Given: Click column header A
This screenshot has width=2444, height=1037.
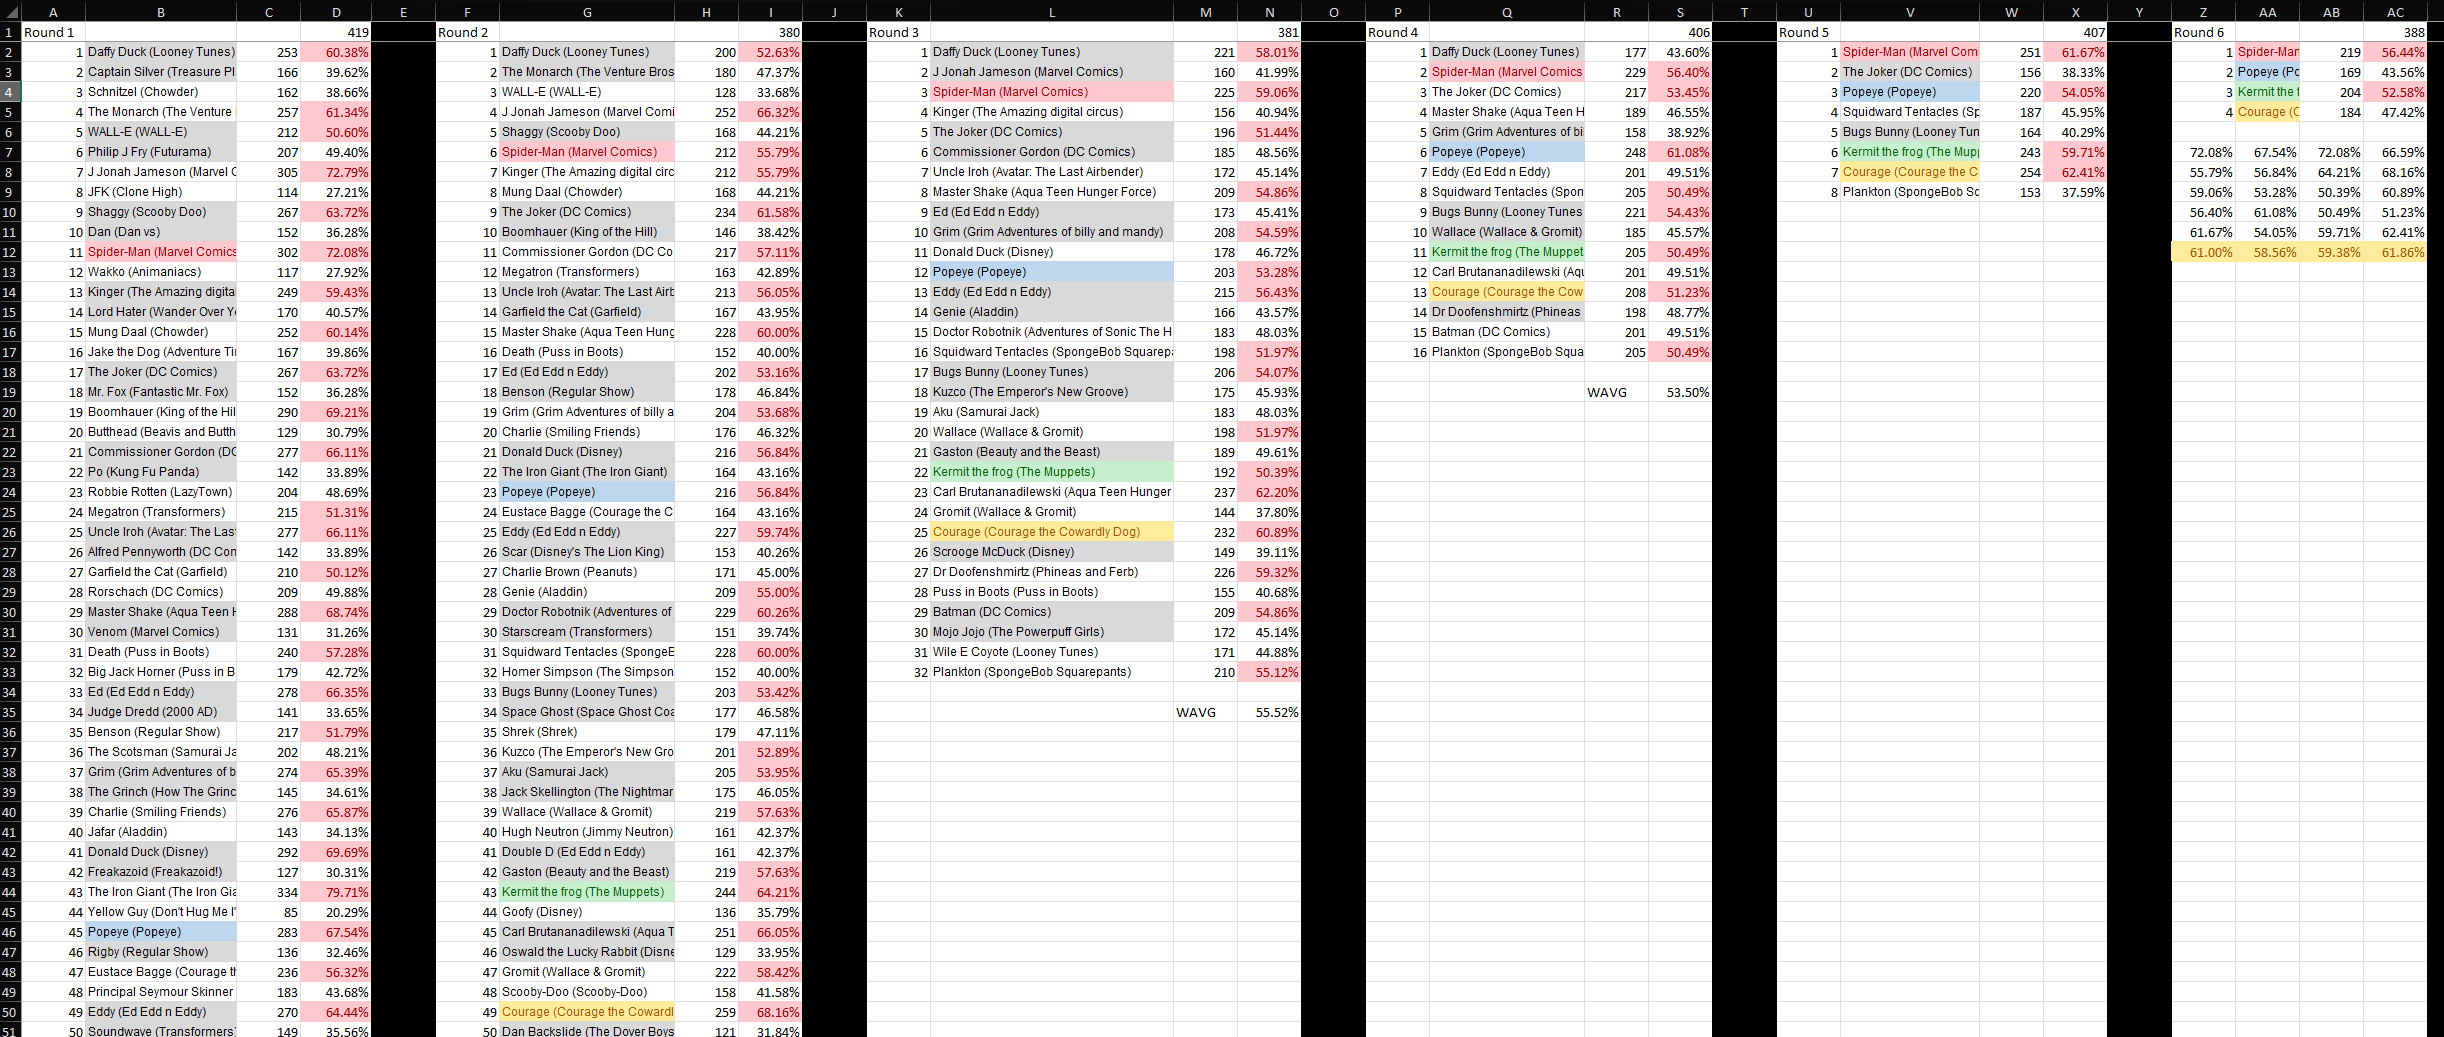Looking at the screenshot, I should (x=53, y=12).
